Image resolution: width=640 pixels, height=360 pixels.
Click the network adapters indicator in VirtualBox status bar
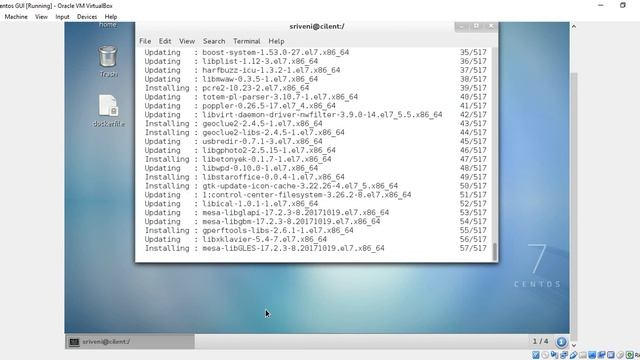564,355
